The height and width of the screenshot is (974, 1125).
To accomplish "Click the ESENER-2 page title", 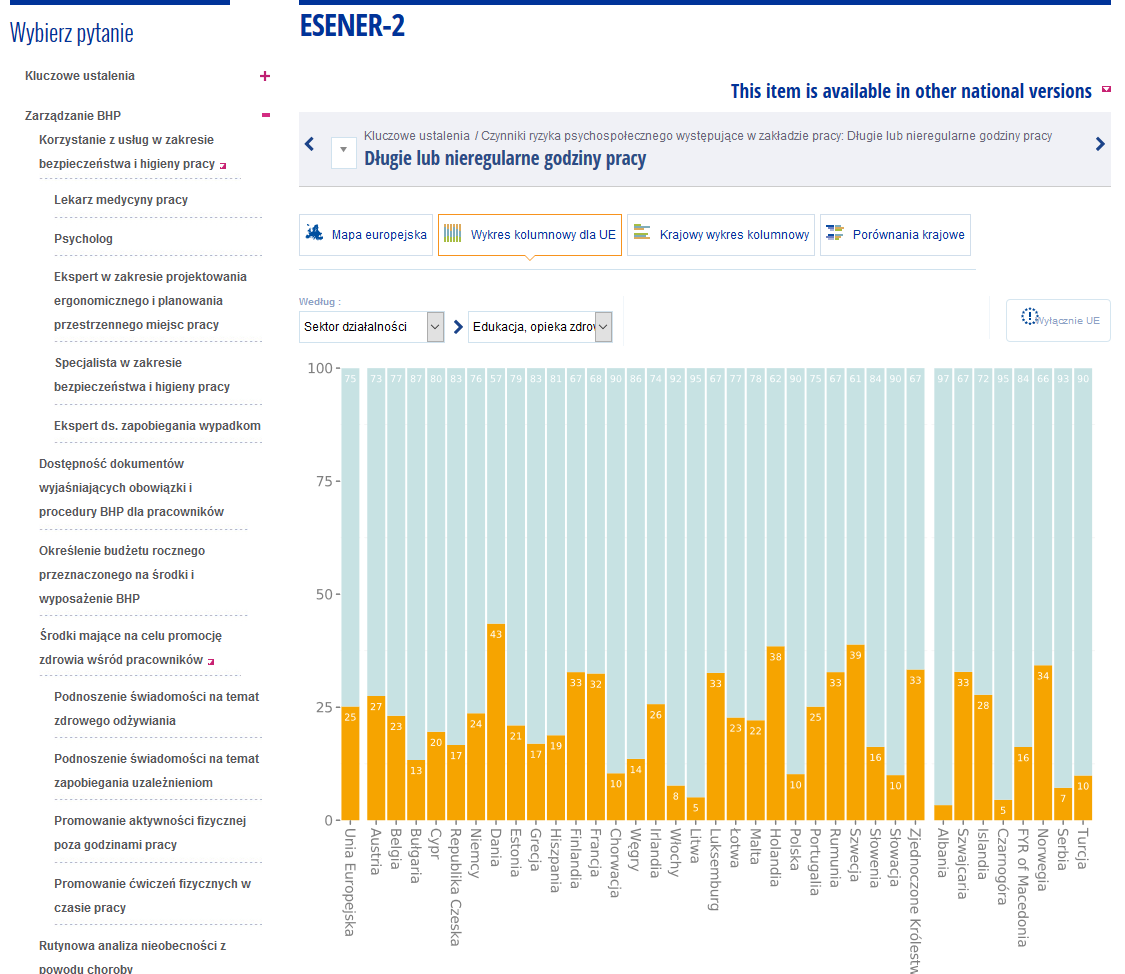I will click(352, 26).
